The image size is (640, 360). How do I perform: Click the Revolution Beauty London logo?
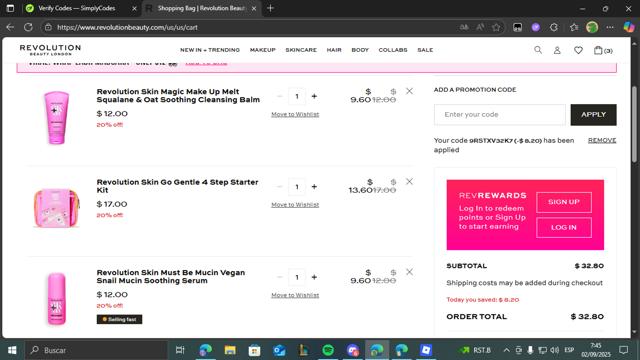click(x=50, y=50)
